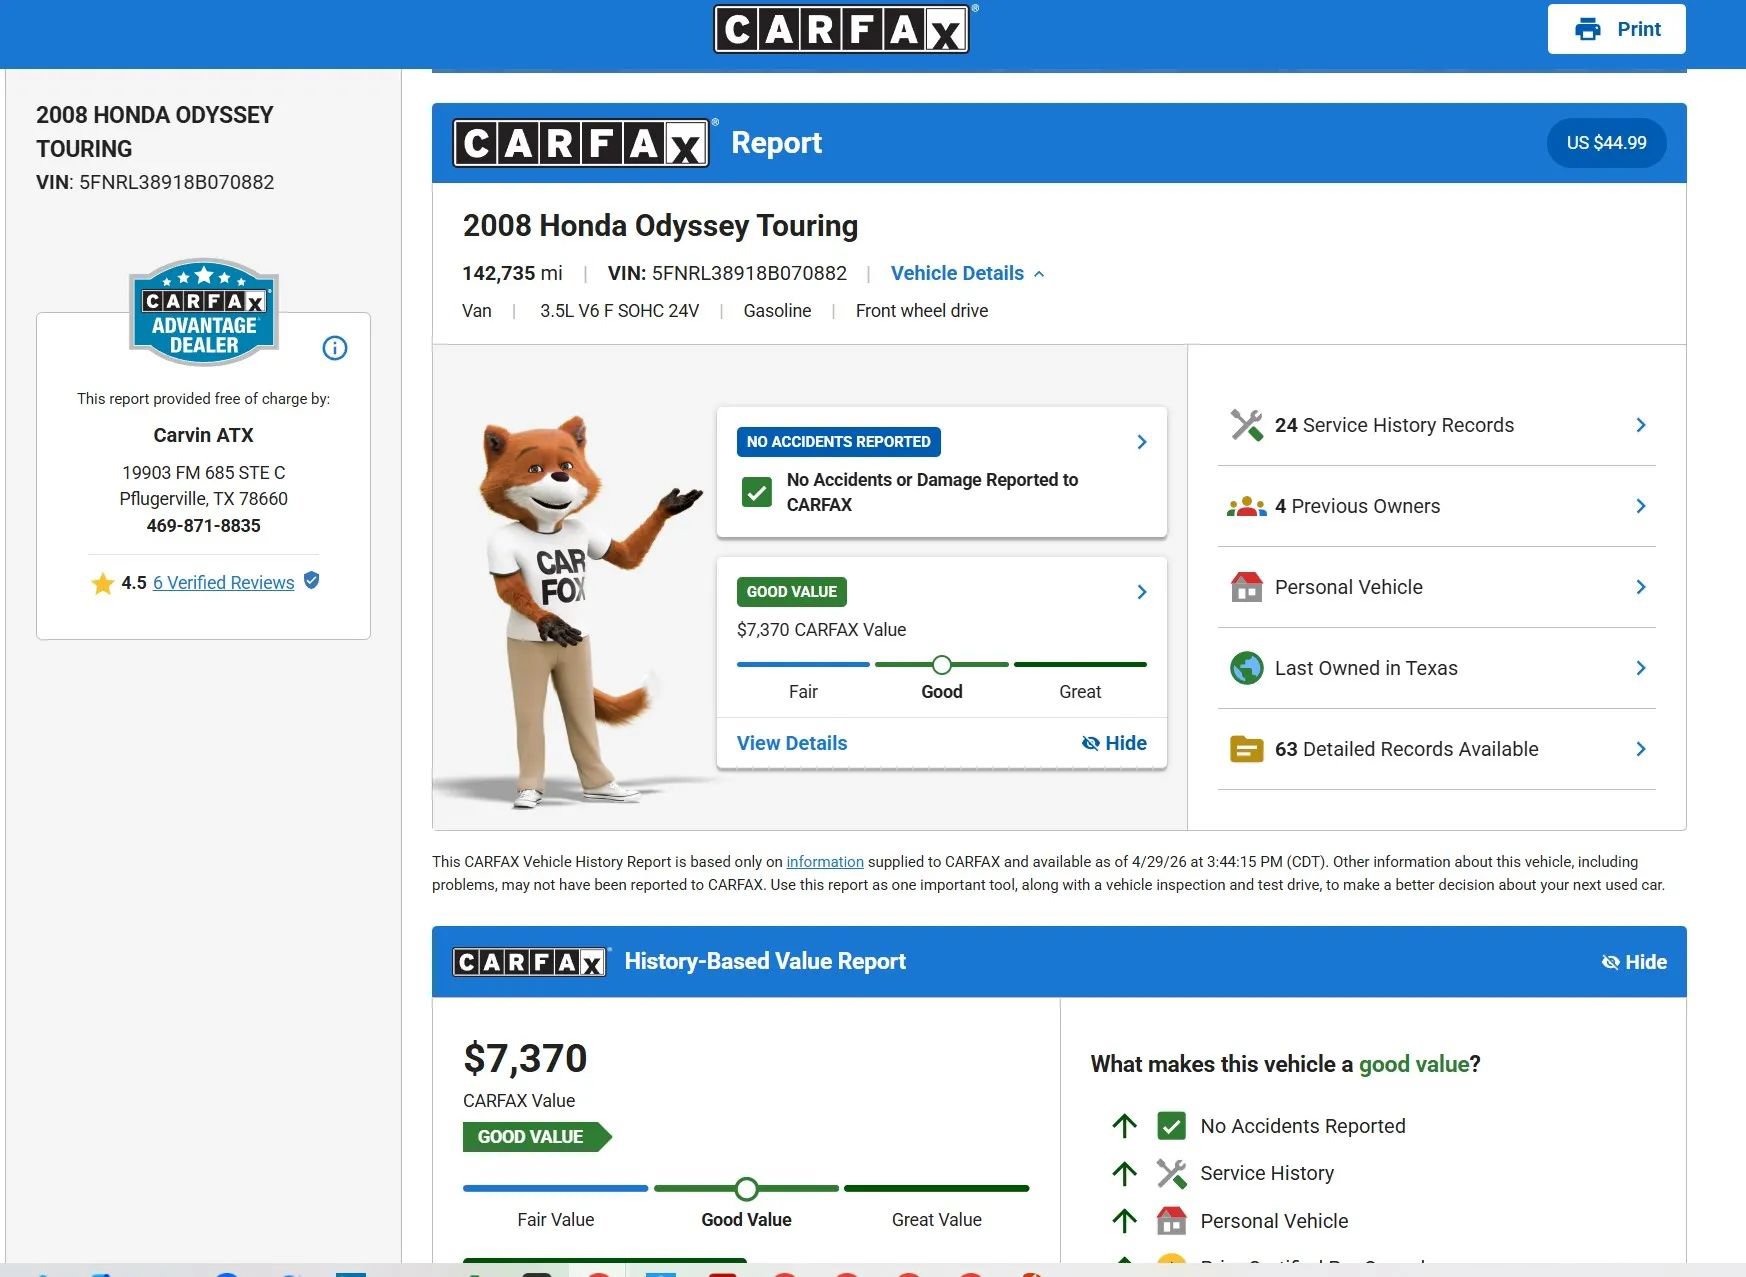The image size is (1746, 1277).
Task: Click the 142,735 mi mileage text
Action: (x=512, y=273)
